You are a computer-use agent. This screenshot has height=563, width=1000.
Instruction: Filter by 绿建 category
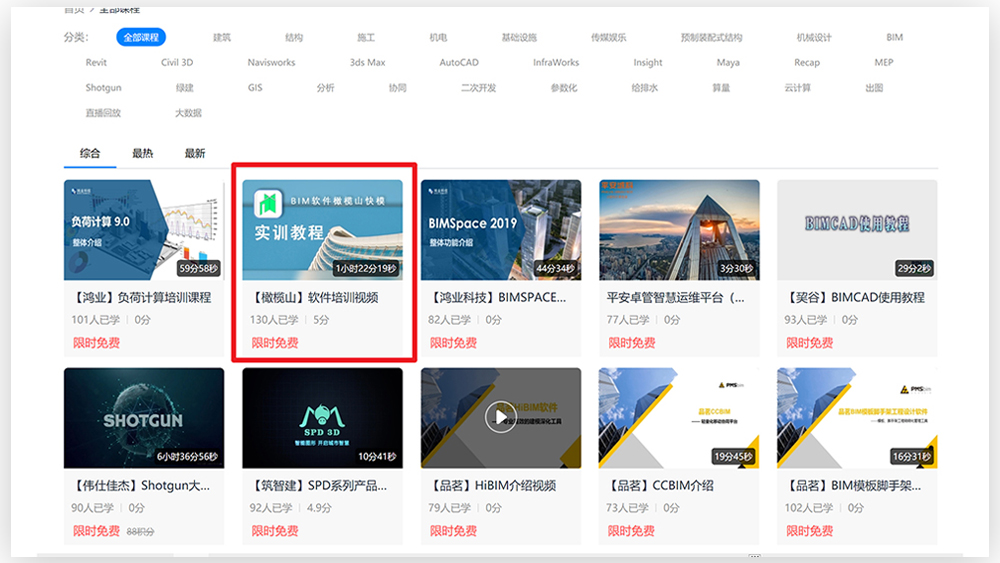coord(184,88)
